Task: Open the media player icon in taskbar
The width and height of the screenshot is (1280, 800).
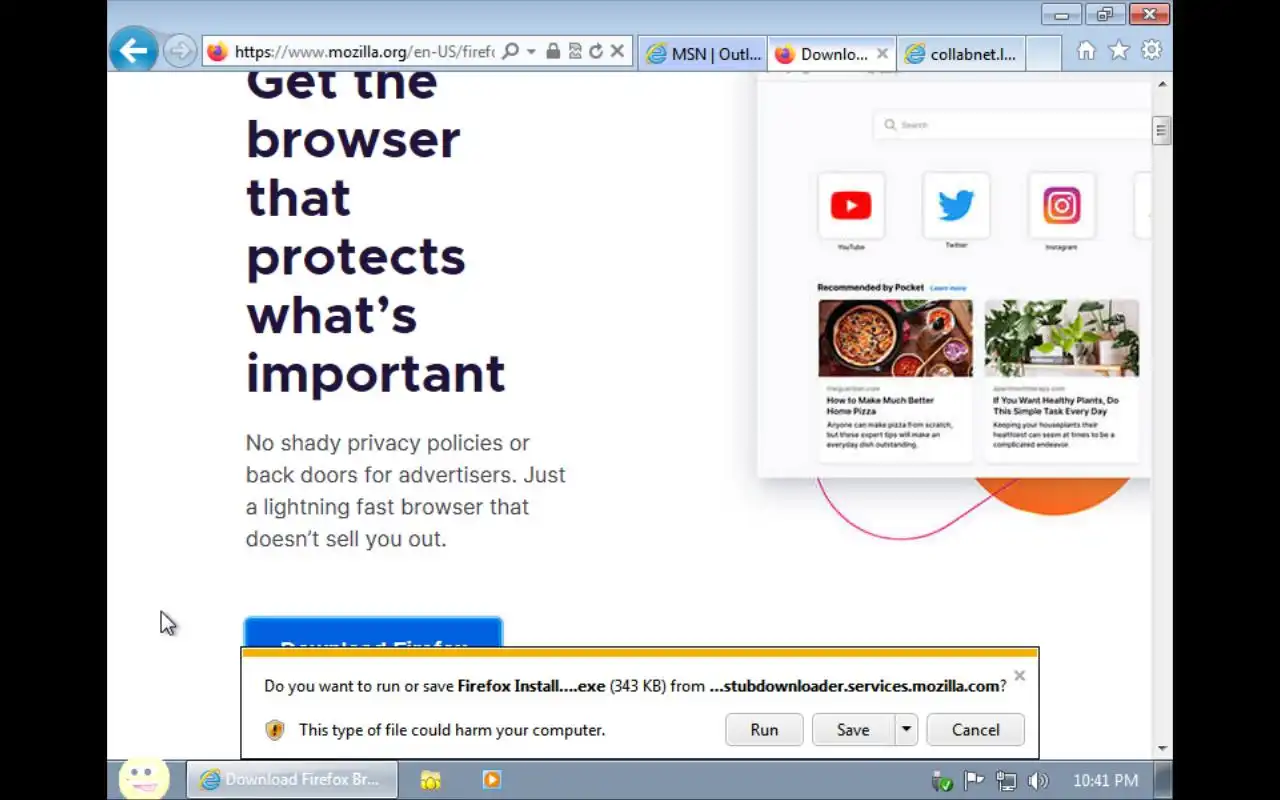Action: tap(491, 780)
